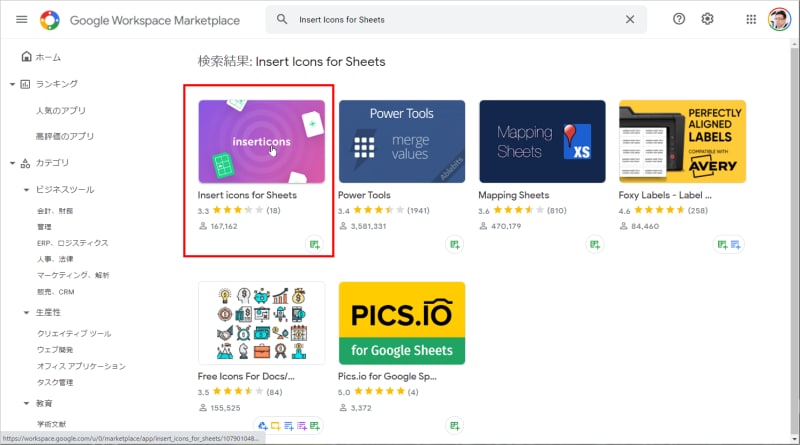Click Sheets compatibility icon on Mapping Sheets card

pos(595,244)
